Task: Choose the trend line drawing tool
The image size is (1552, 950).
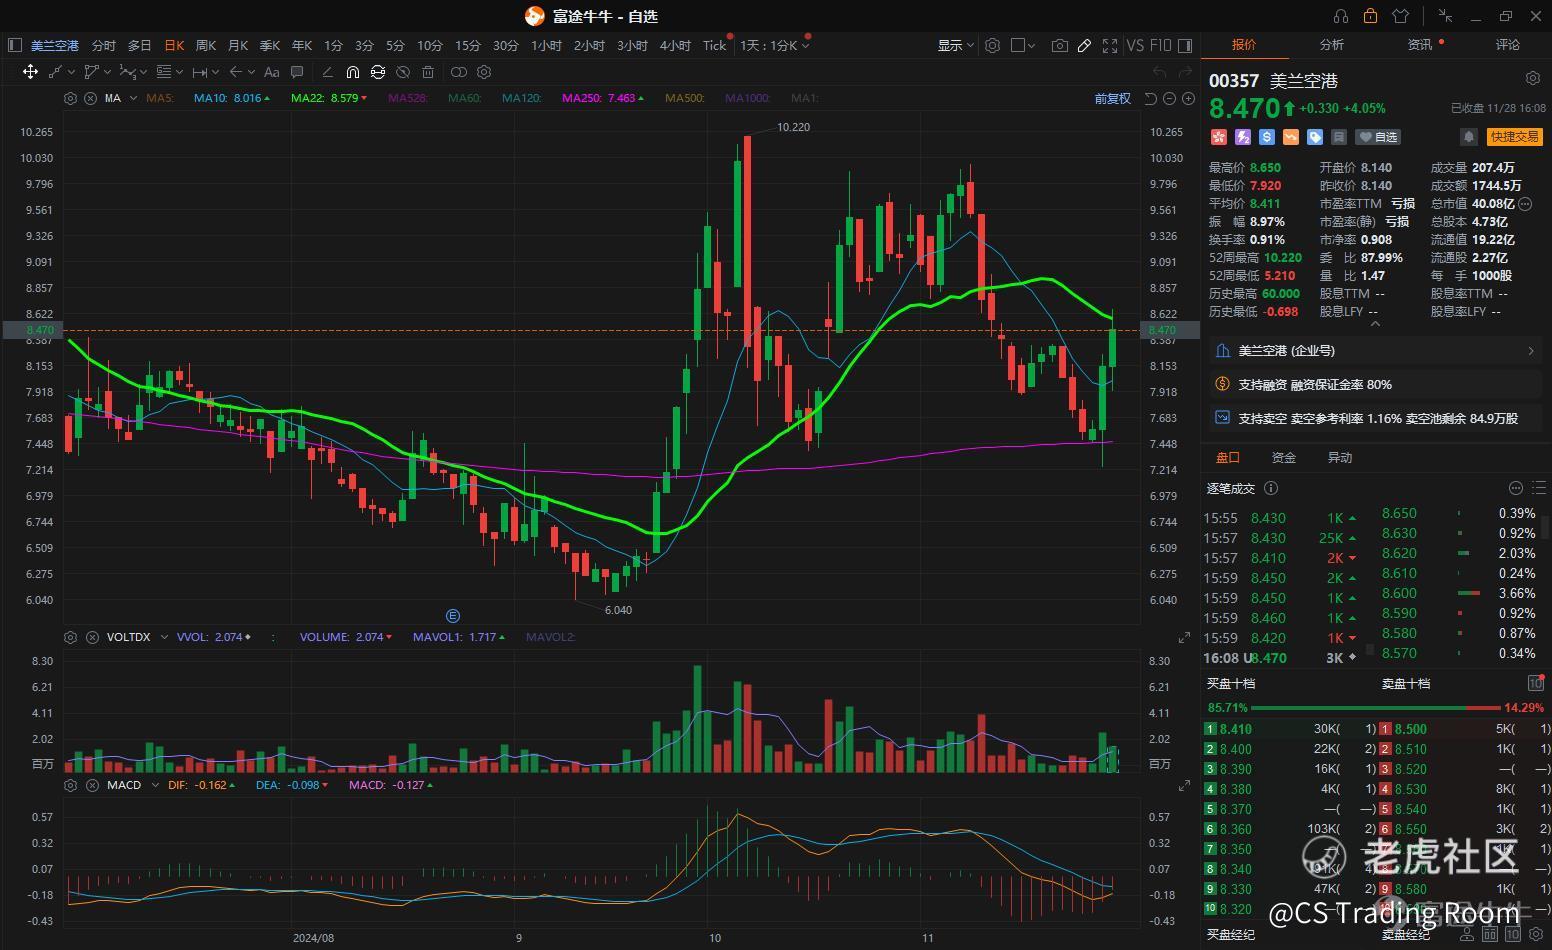Action: pyautogui.click(x=55, y=72)
